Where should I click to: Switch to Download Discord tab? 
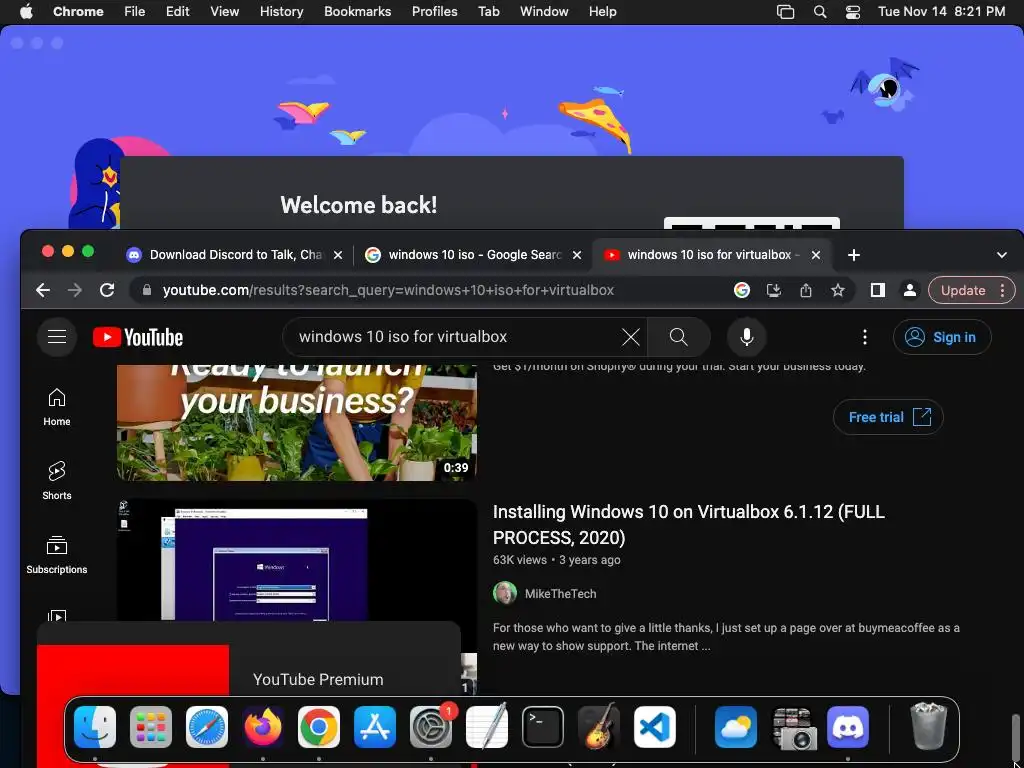click(225, 255)
